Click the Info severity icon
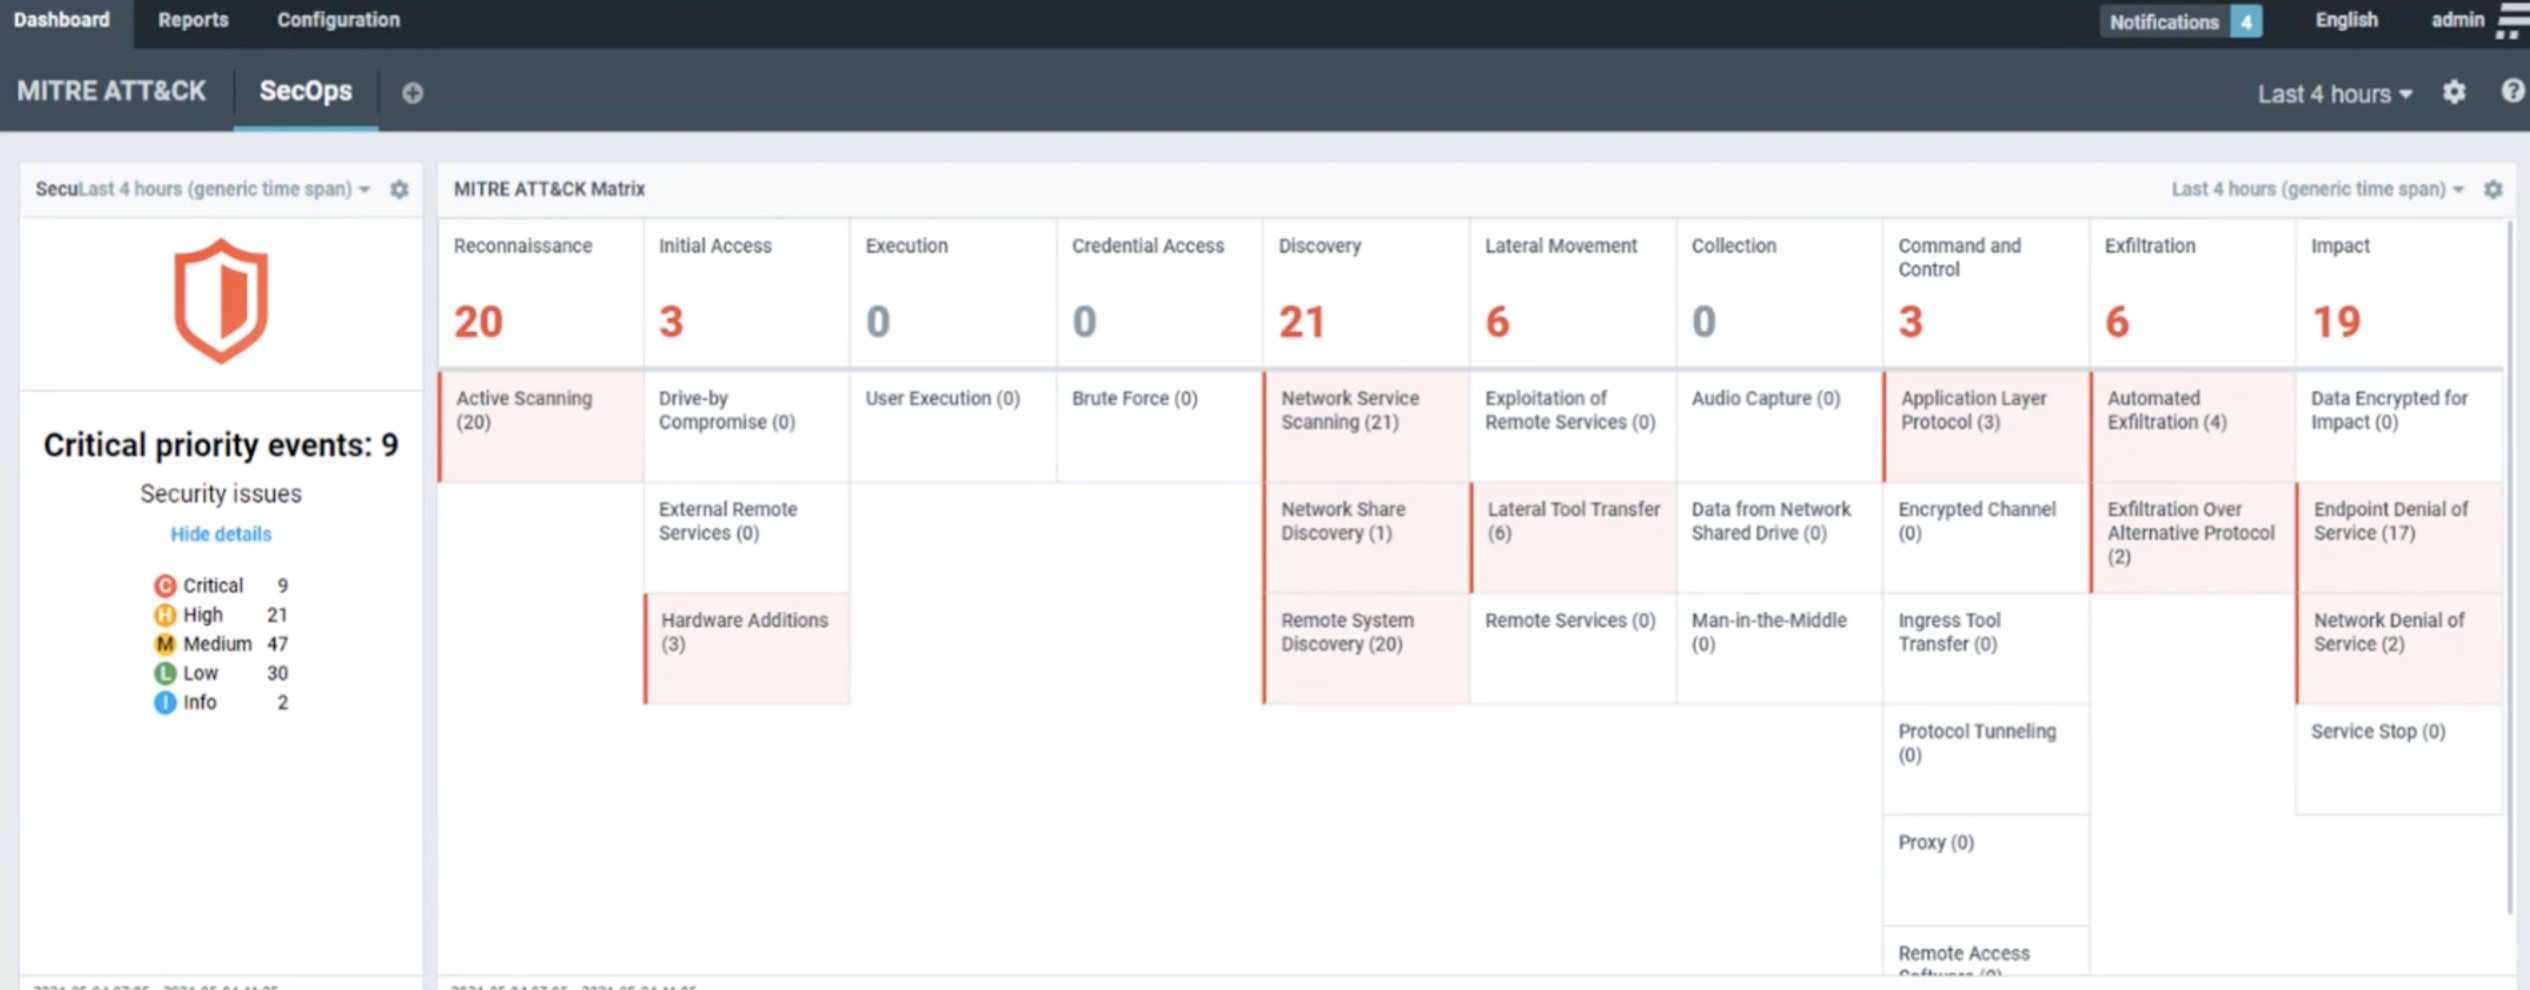2530x990 pixels. [x=164, y=702]
